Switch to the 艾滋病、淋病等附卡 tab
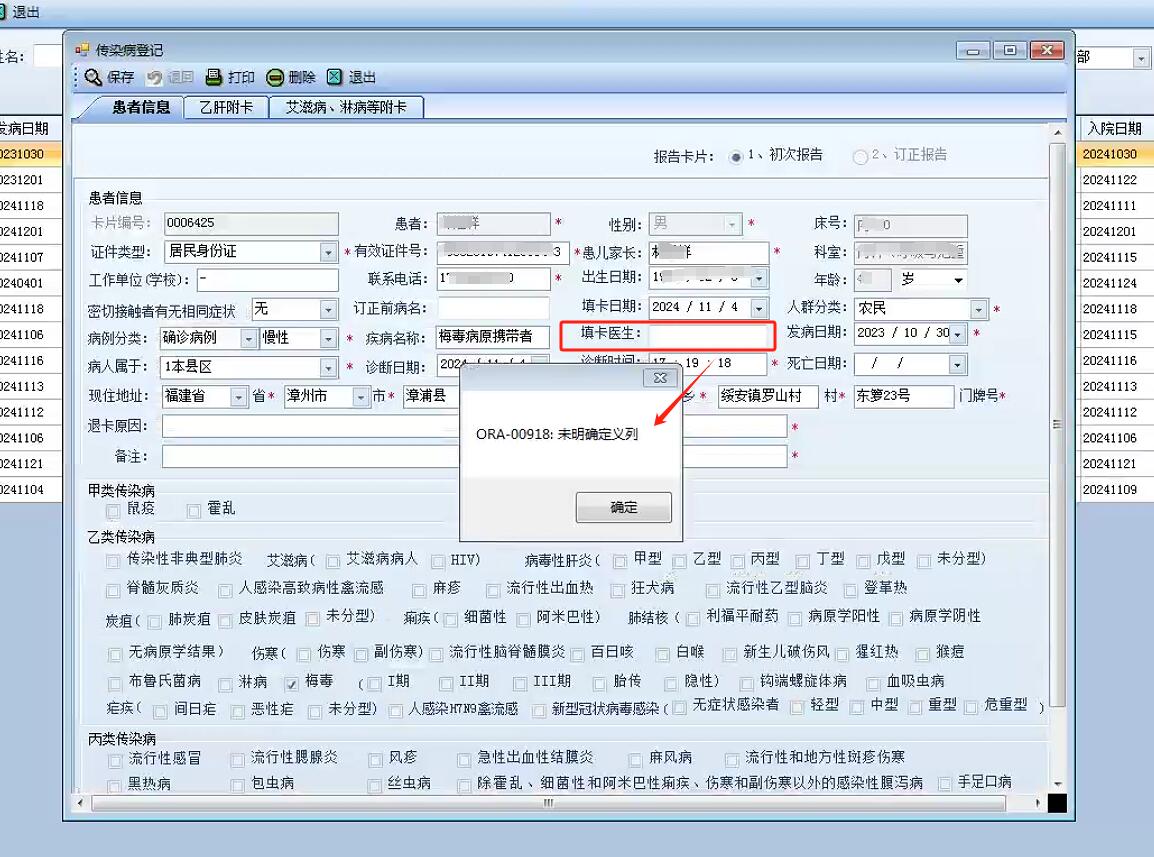The height and width of the screenshot is (857, 1154). (x=346, y=107)
